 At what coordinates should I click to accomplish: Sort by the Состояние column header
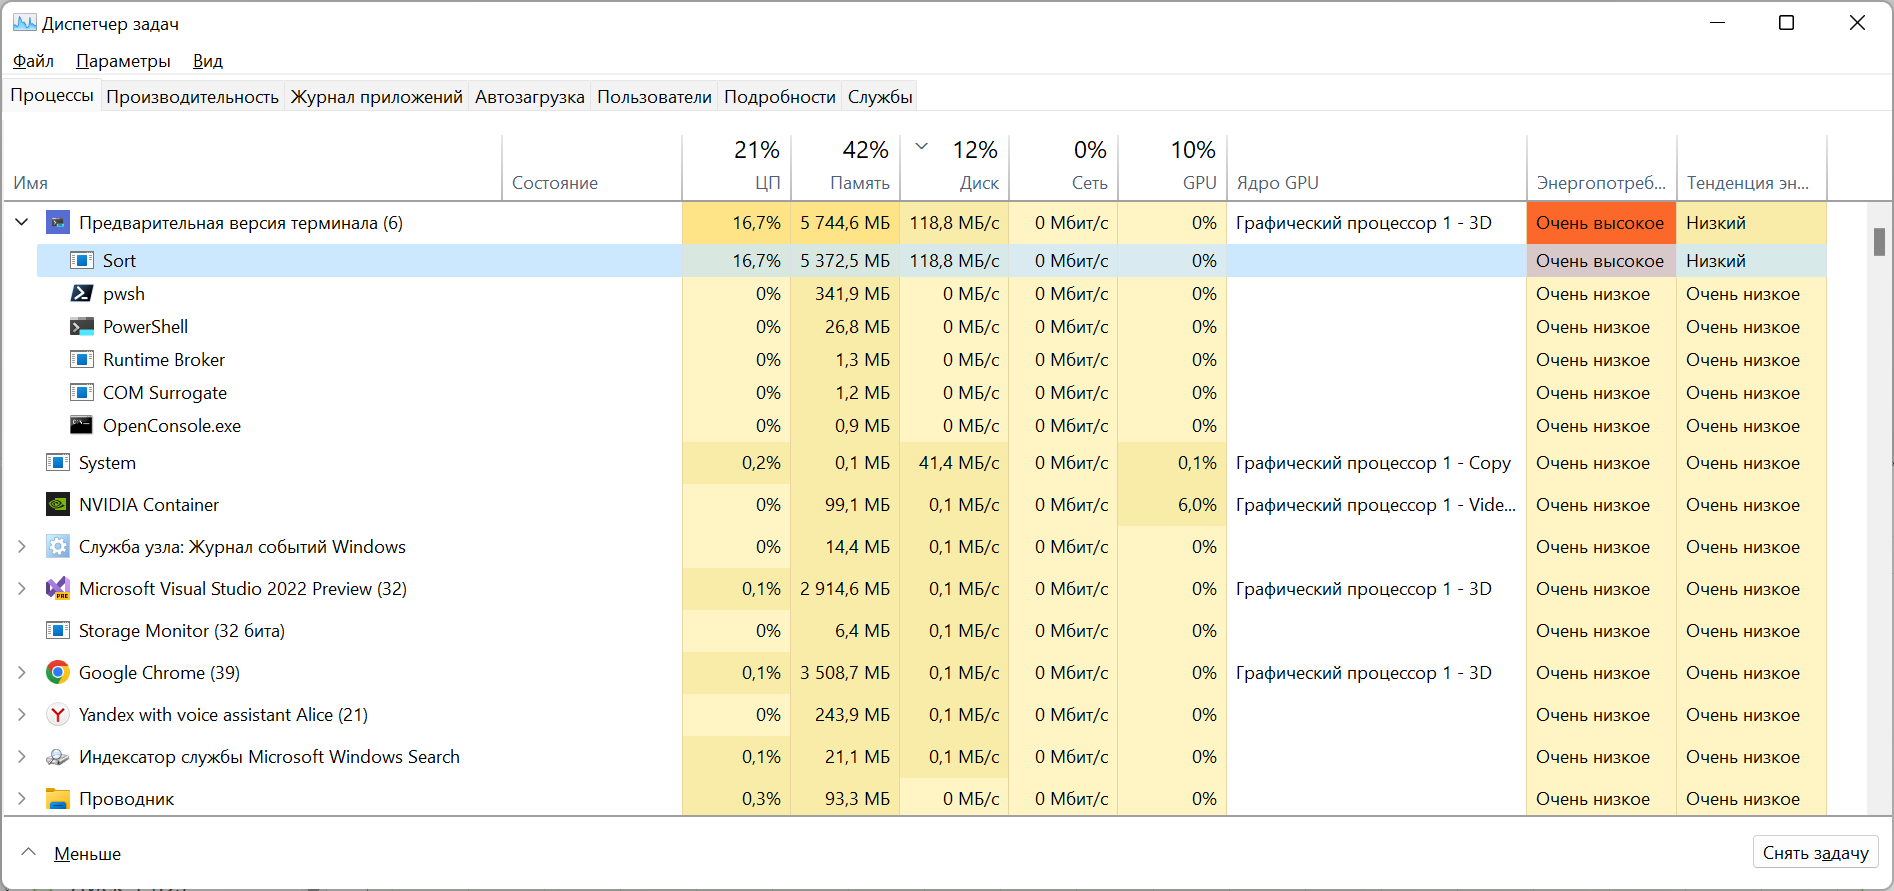point(592,168)
